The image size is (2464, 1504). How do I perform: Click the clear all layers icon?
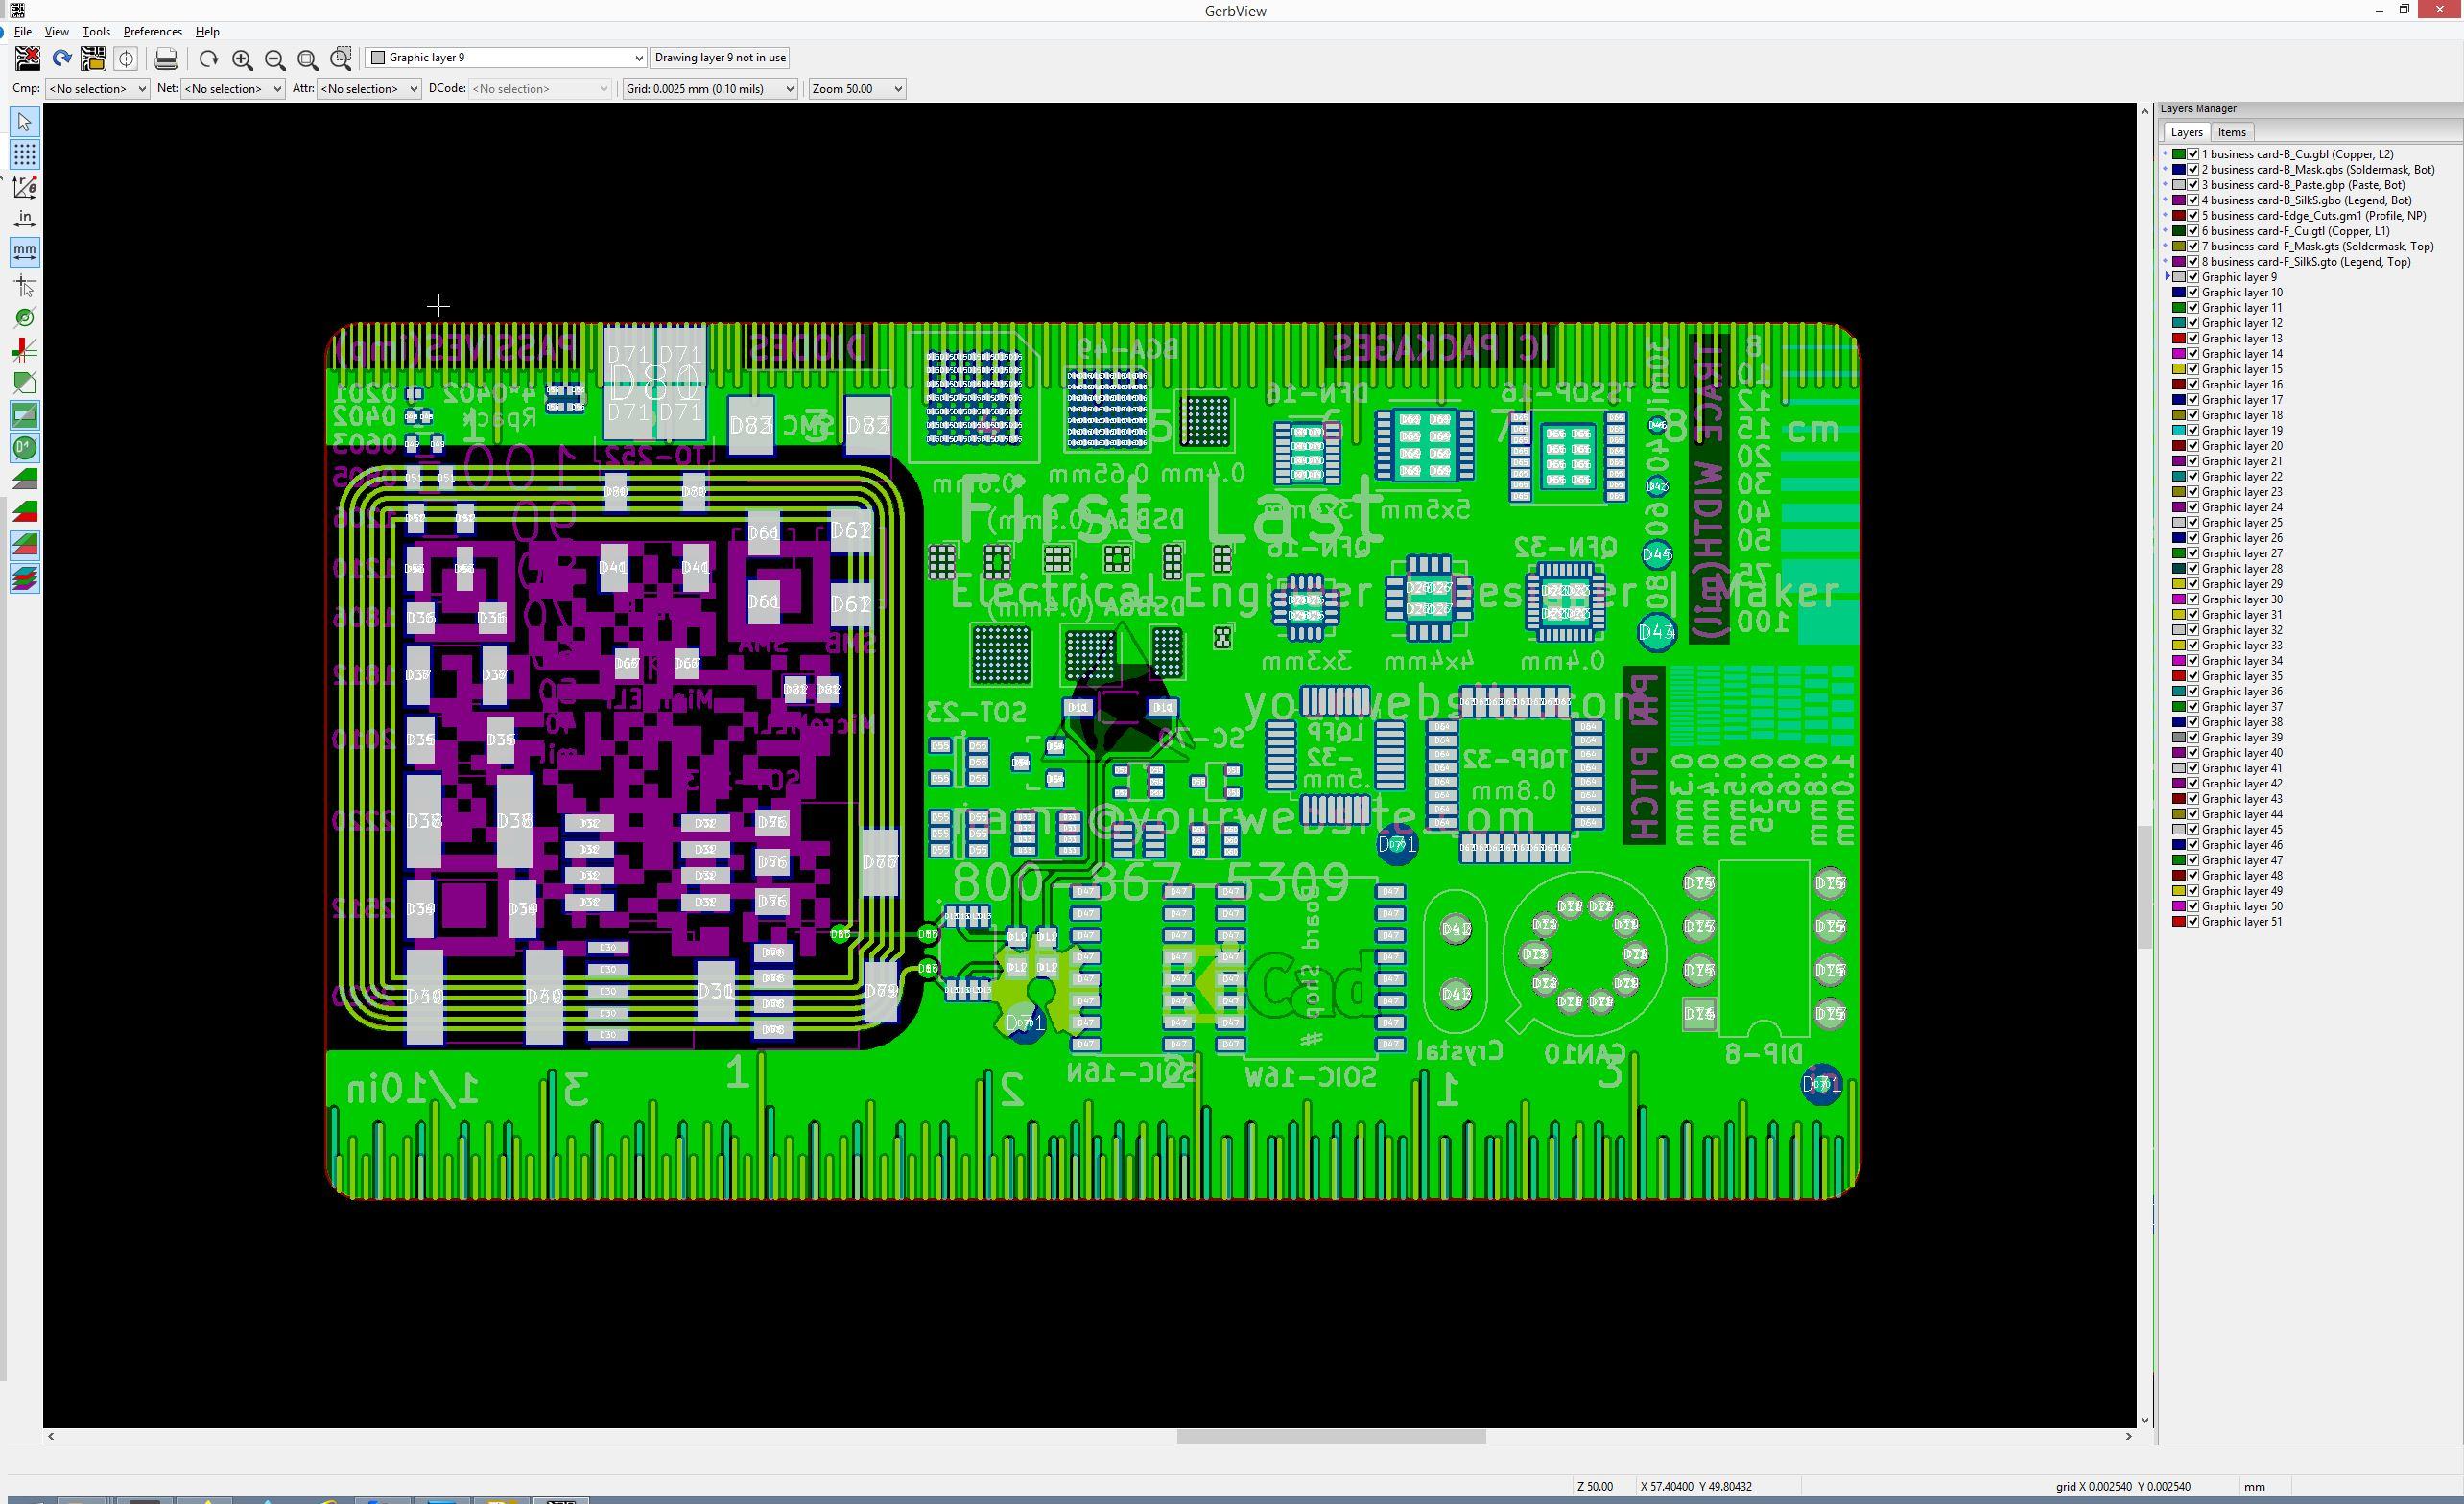coord(28,59)
